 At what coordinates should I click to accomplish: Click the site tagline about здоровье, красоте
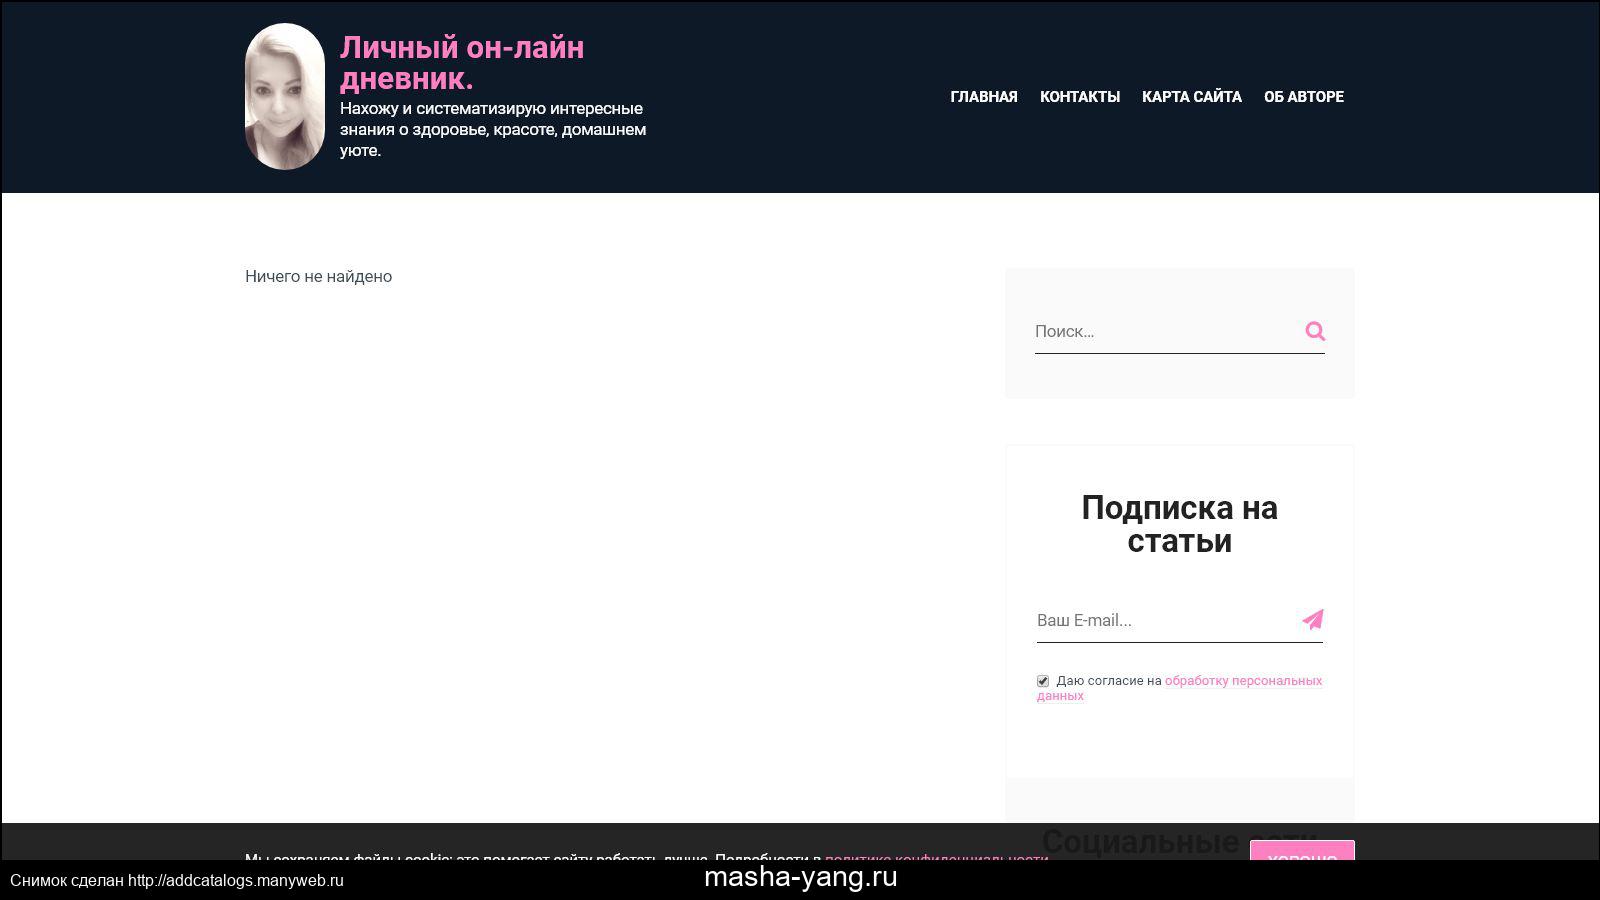(x=493, y=129)
